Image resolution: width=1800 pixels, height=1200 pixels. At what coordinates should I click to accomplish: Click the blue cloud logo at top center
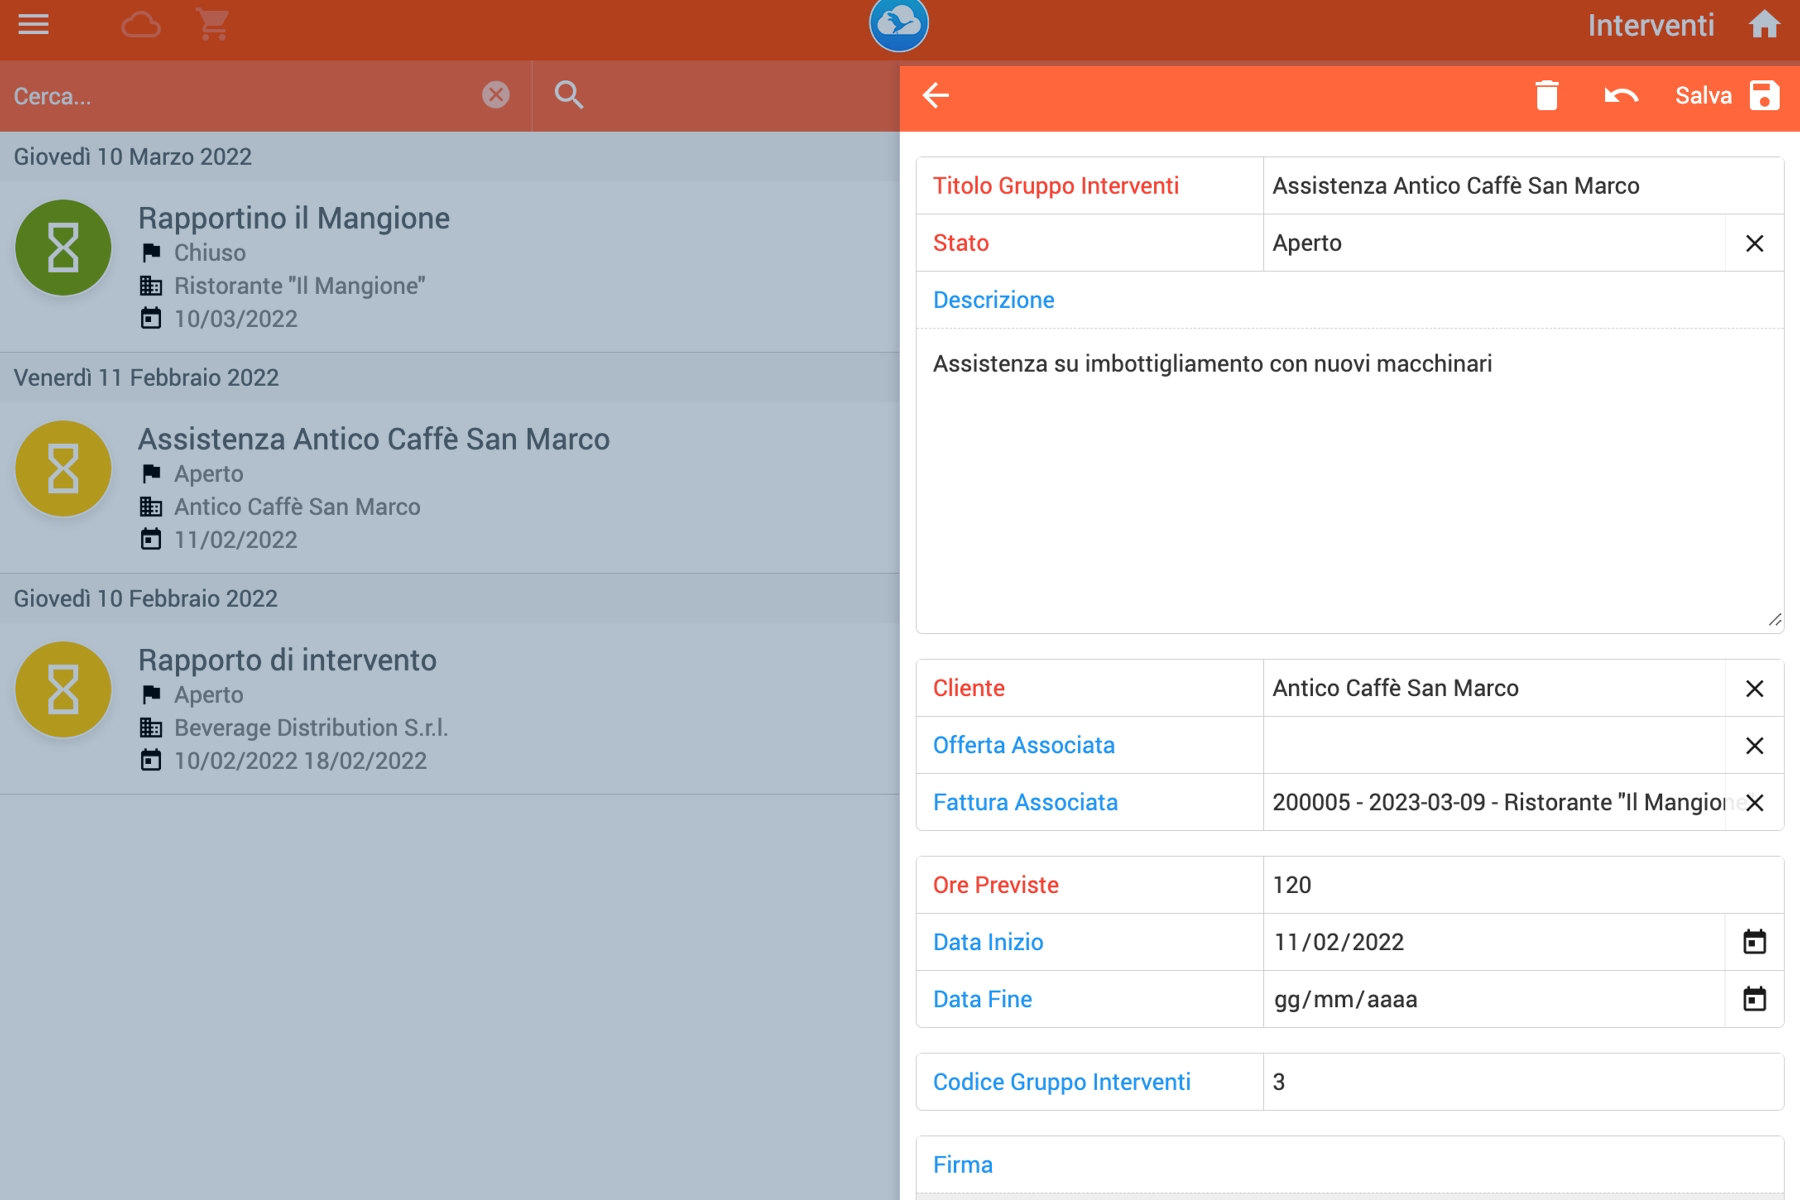click(x=898, y=24)
